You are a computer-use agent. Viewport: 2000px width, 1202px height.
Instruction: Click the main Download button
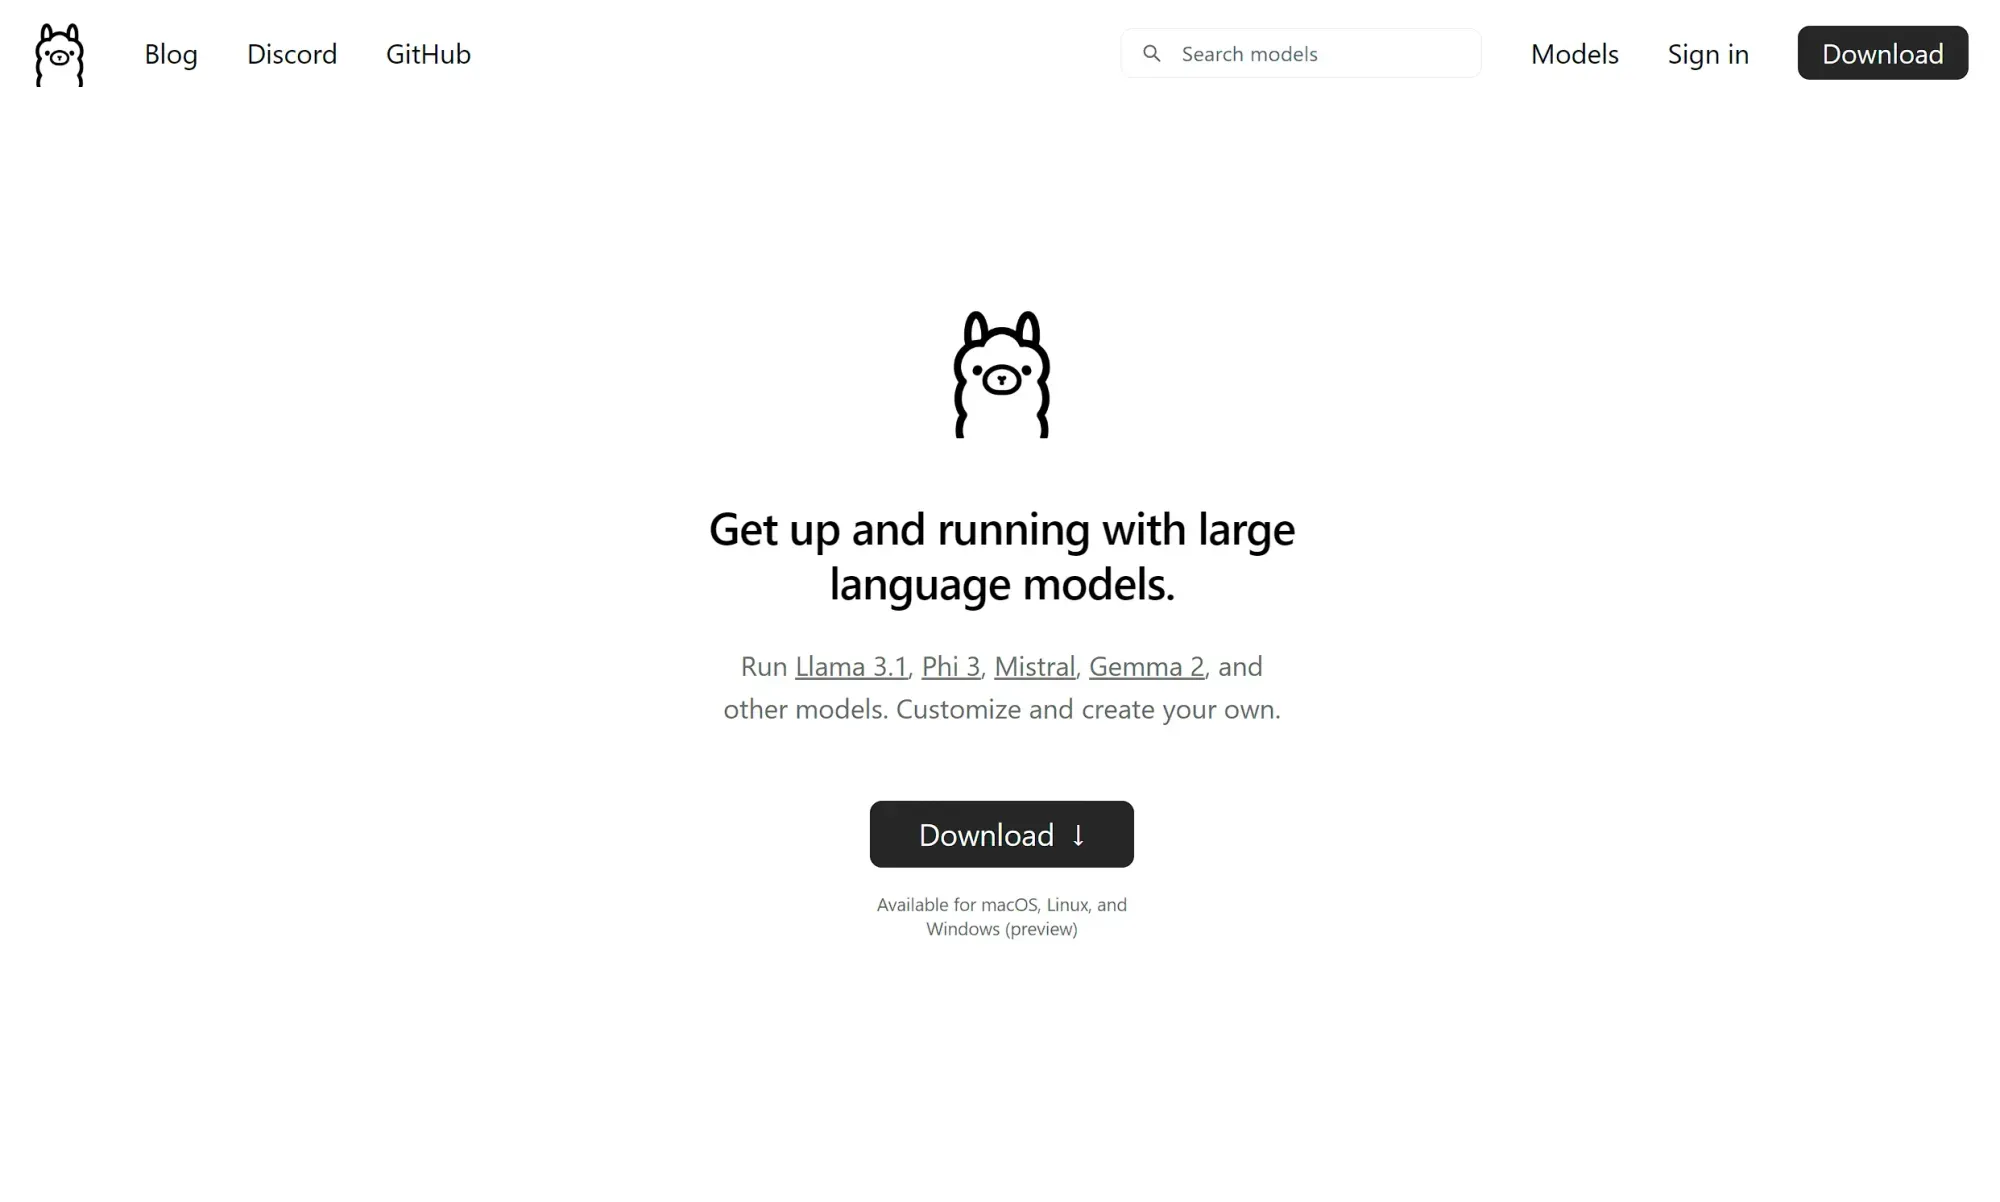point(1001,833)
